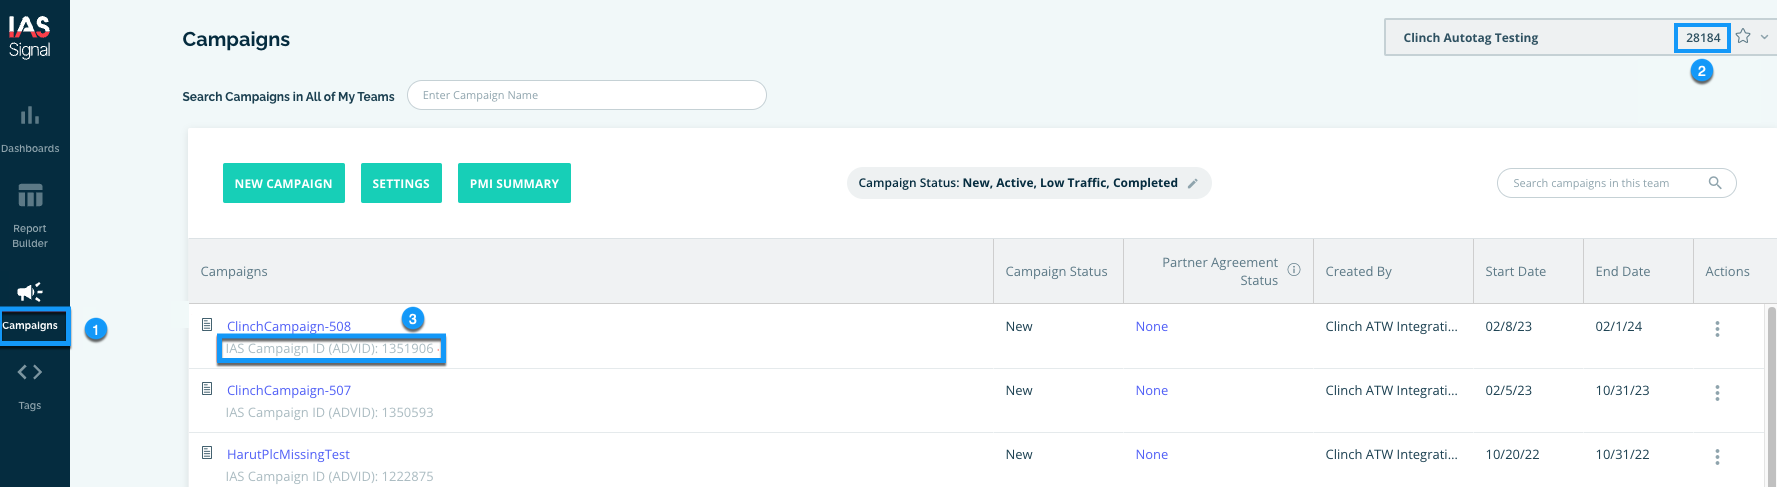The width and height of the screenshot is (1777, 487).
Task: Open Dashboards from the sidebar
Action: click(30, 129)
